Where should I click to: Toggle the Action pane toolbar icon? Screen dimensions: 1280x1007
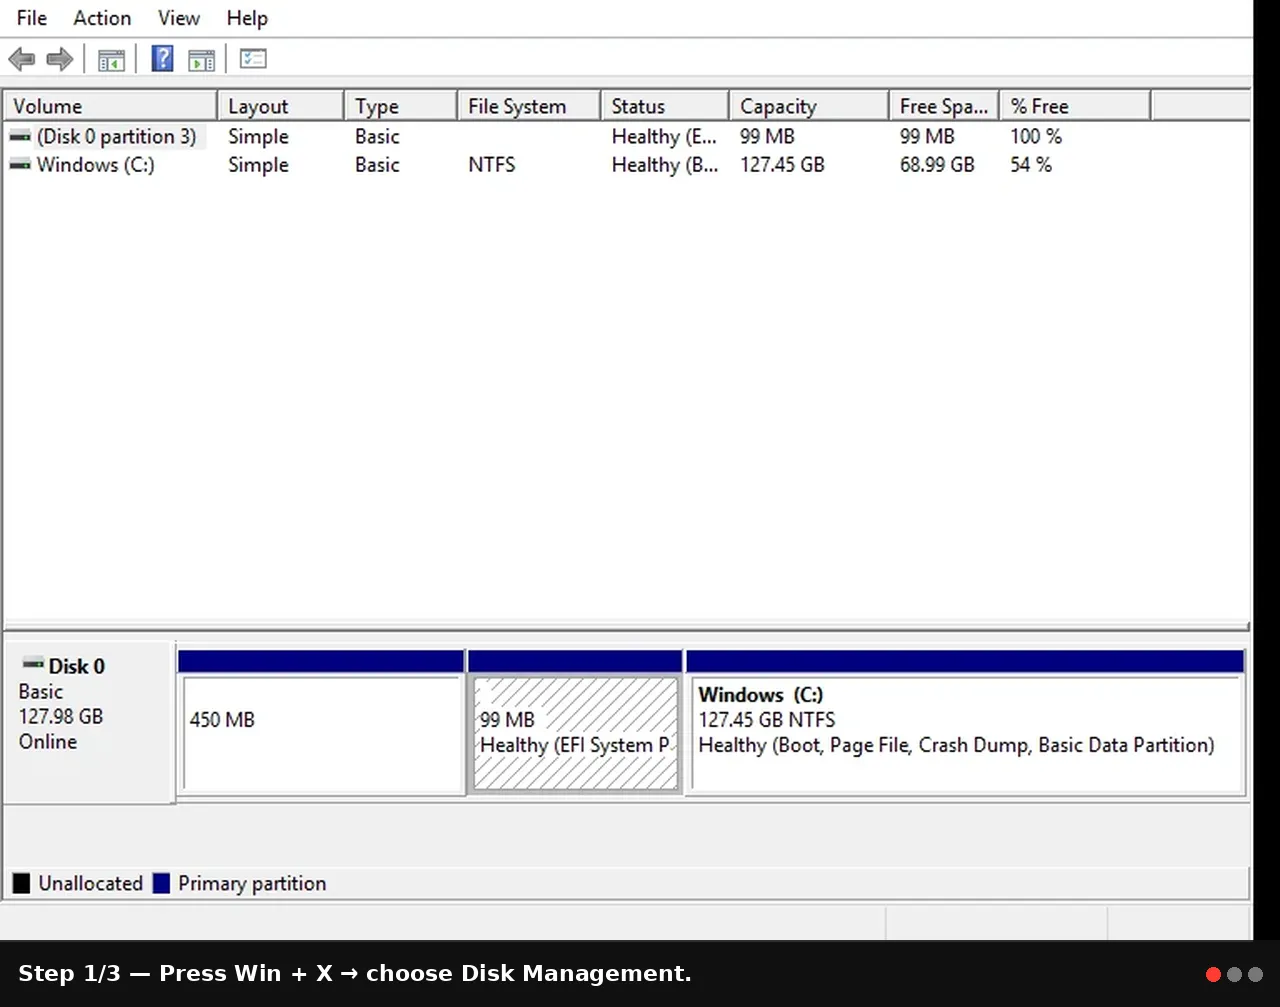(201, 60)
